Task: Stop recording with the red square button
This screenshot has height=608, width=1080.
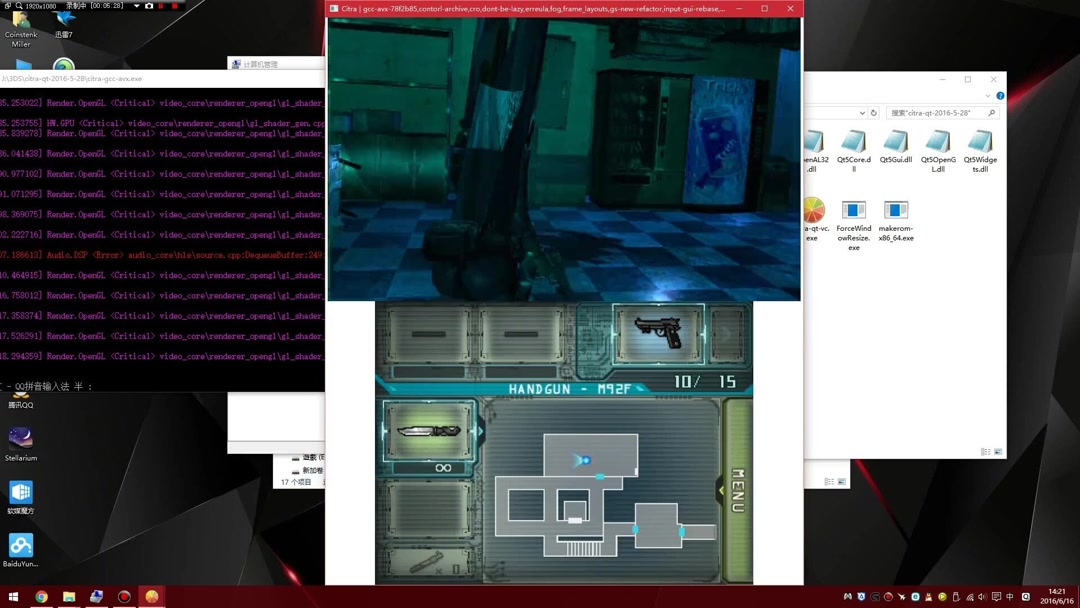Action: pos(173,7)
